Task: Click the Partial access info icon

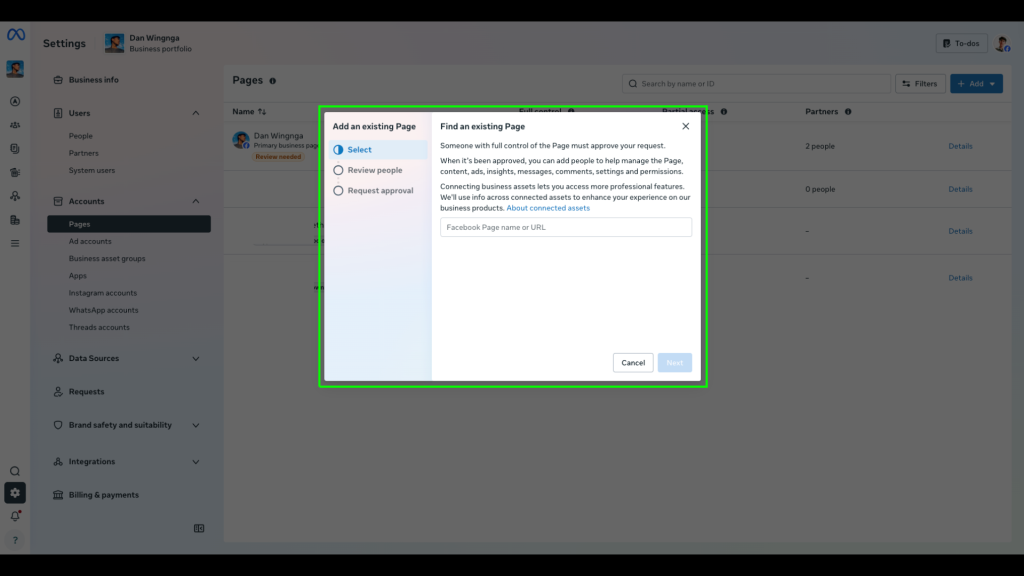Action: click(724, 112)
